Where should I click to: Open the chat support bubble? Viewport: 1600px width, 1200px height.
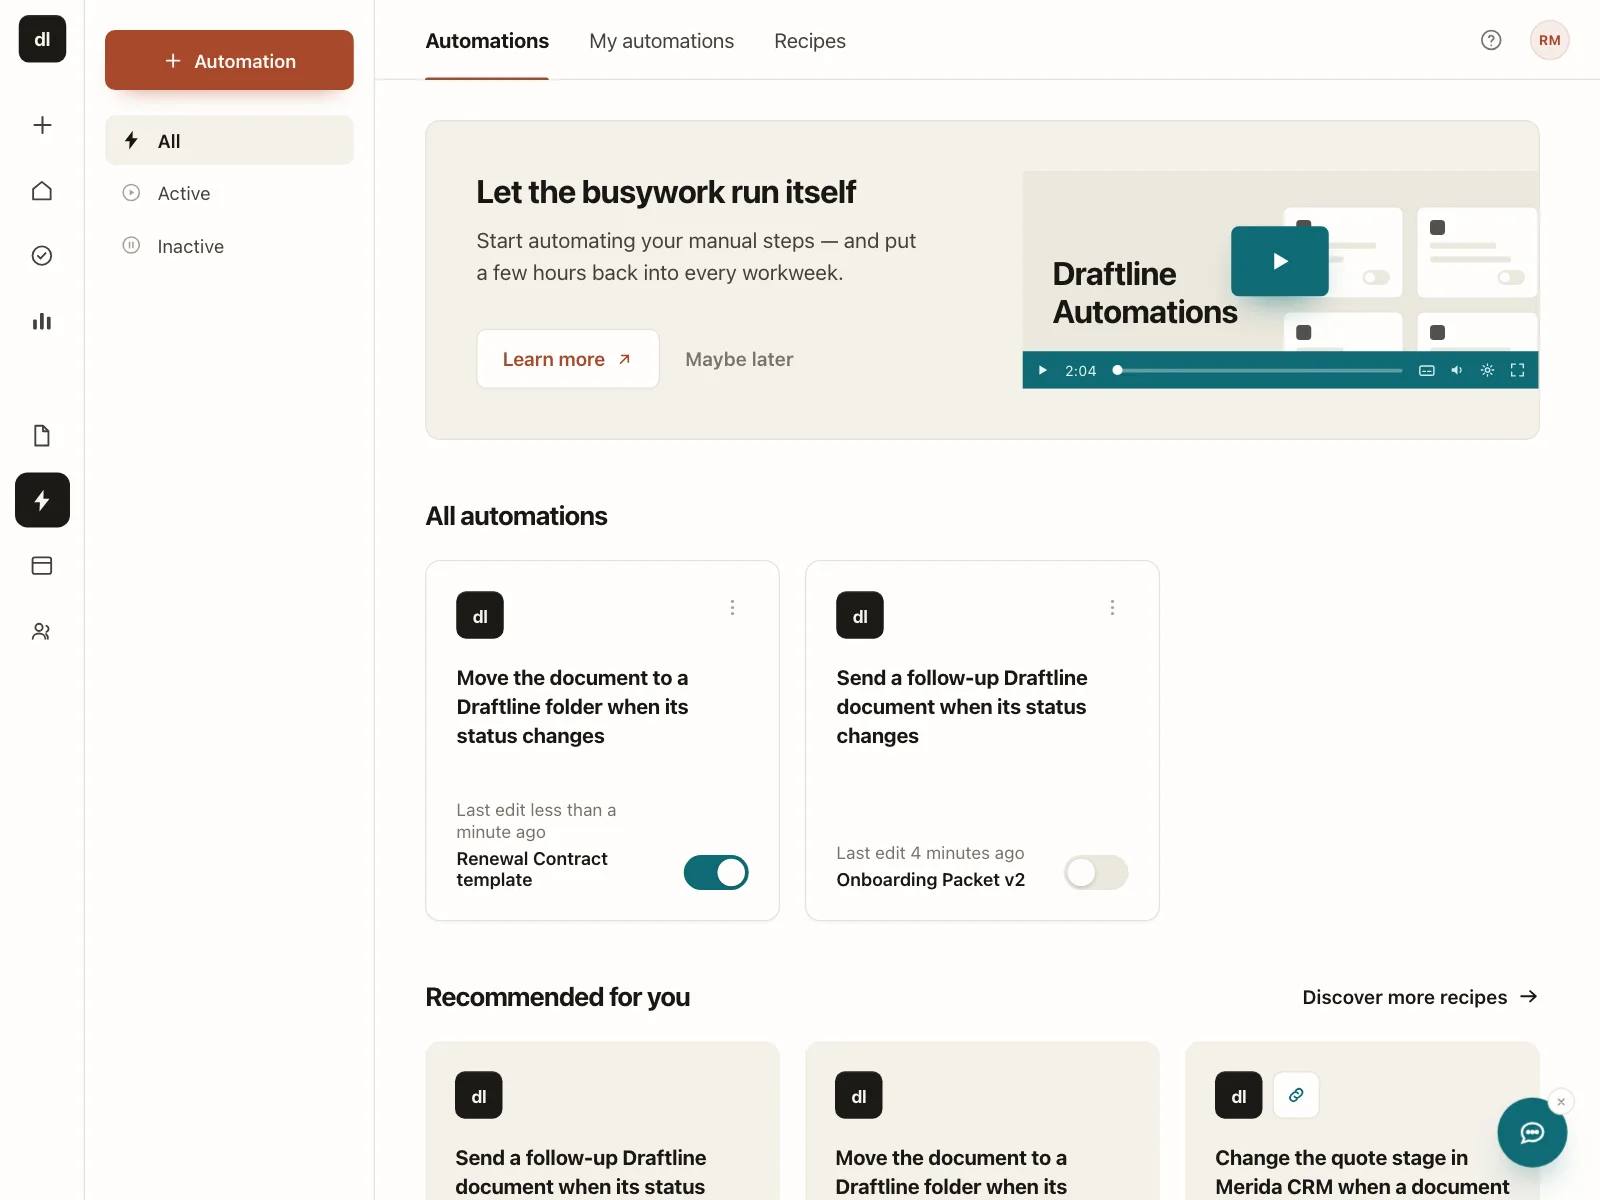[1532, 1132]
